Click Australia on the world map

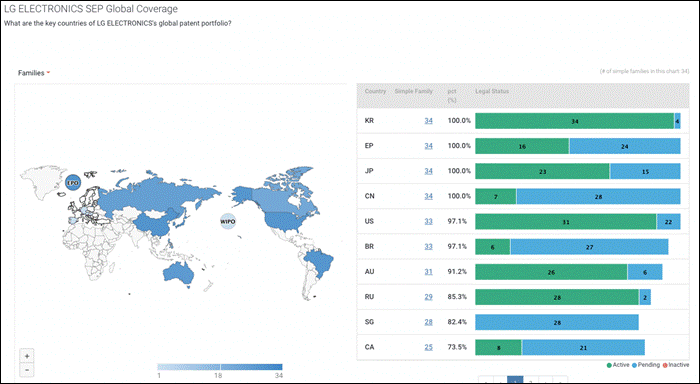(179, 272)
